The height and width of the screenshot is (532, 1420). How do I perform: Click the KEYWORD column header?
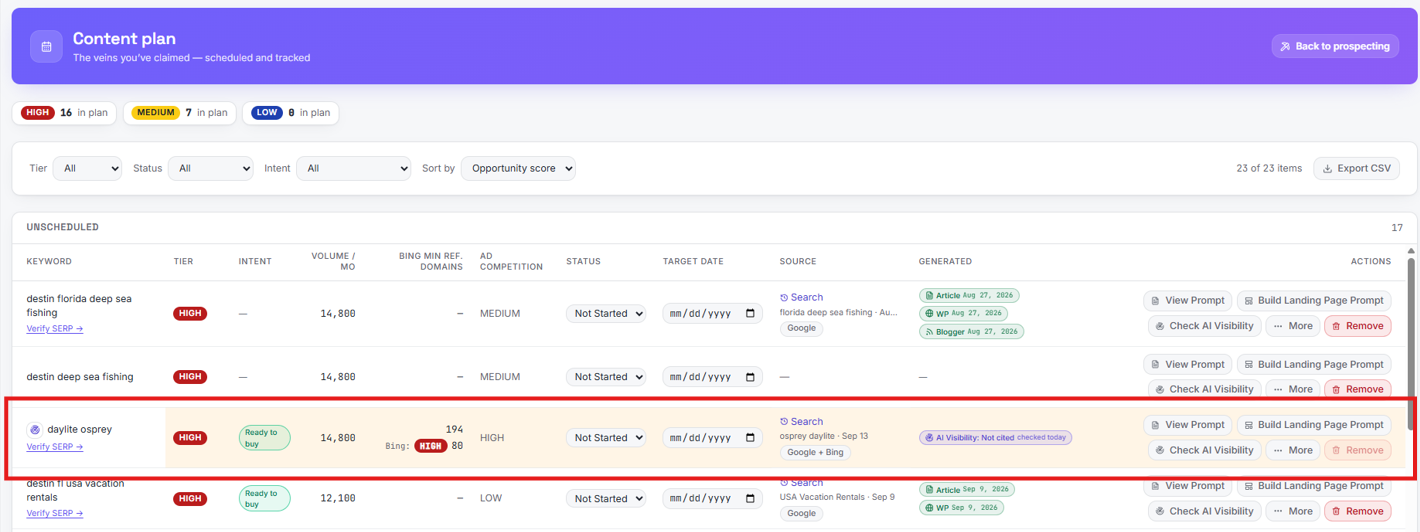coord(49,261)
